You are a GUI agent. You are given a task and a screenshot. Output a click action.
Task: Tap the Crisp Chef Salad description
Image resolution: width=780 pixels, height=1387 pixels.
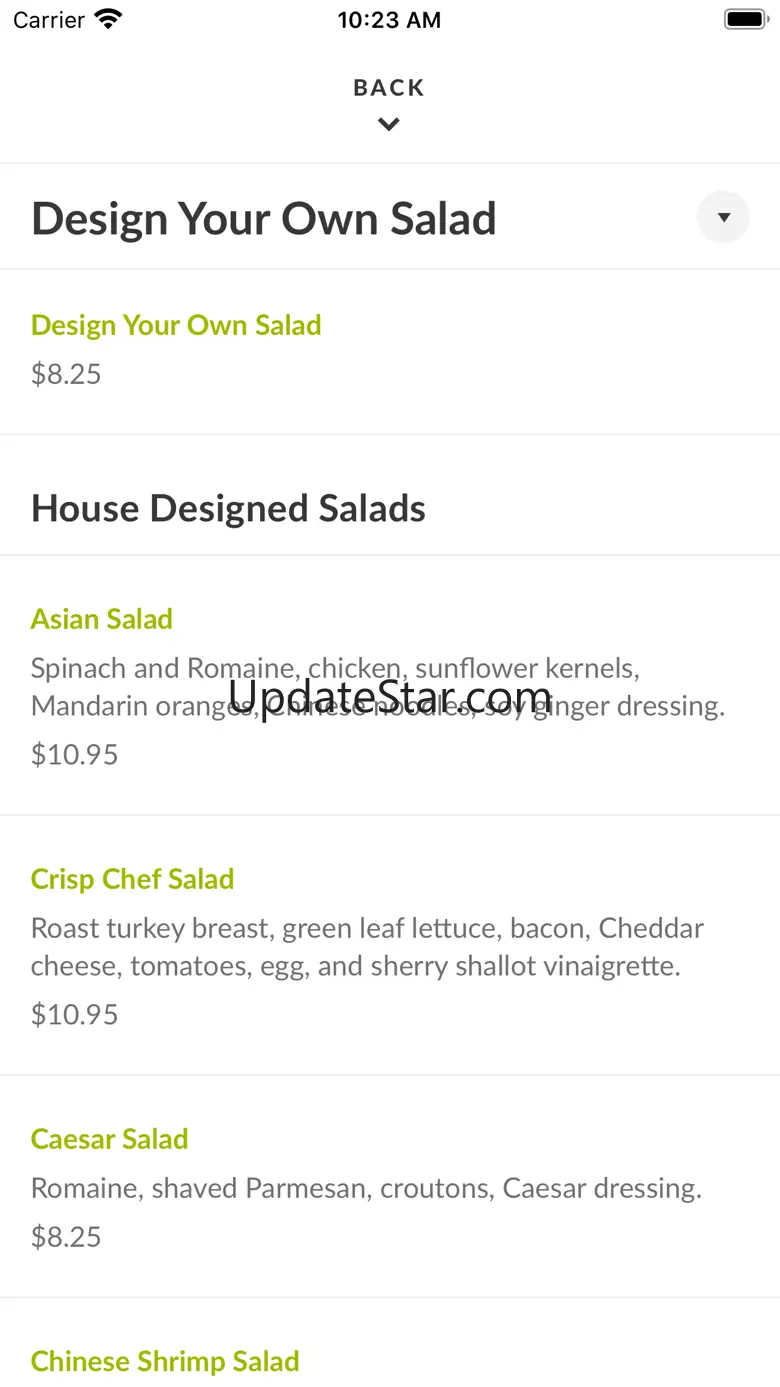[x=367, y=947]
